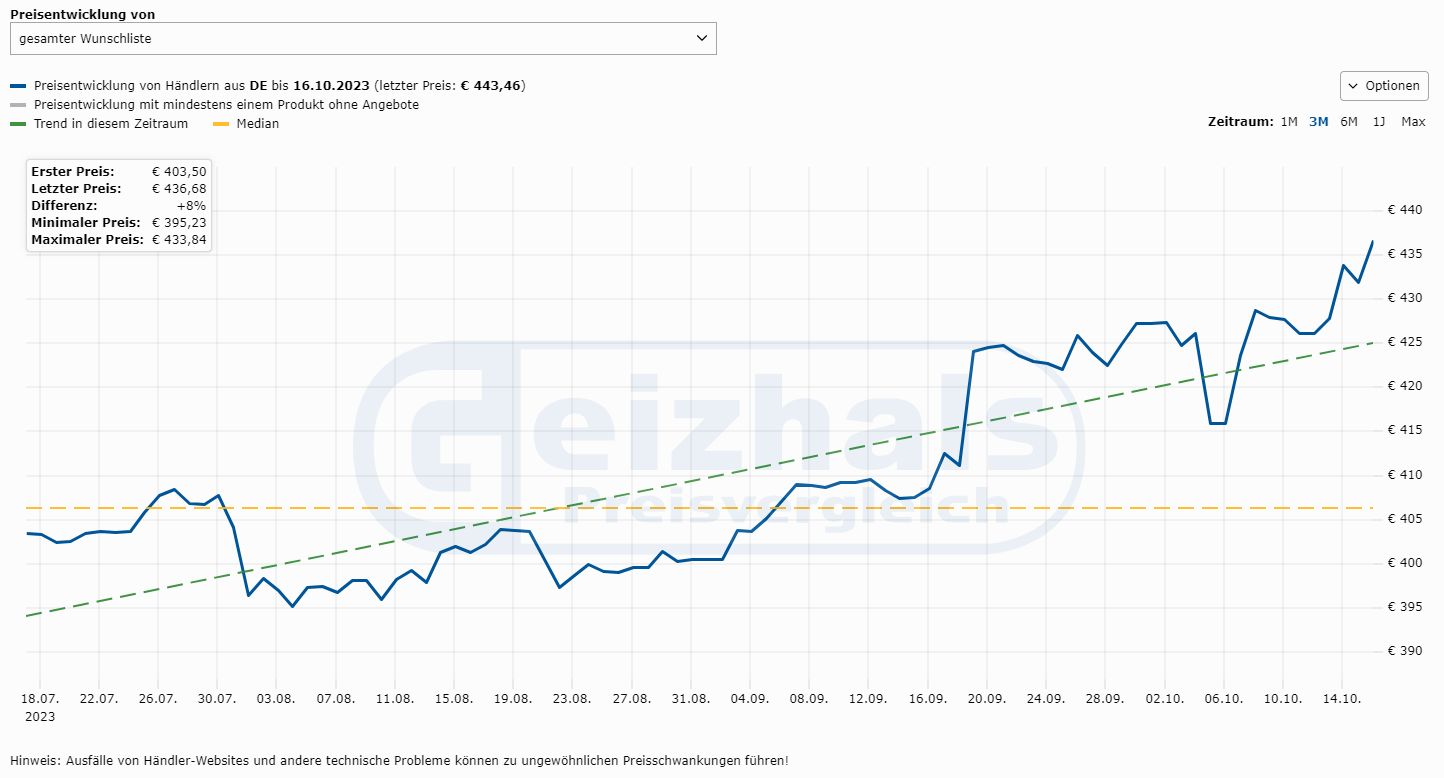The image size is (1444, 778).
Task: Open the gesamter Wunschliste dropdown
Action: pos(362,39)
